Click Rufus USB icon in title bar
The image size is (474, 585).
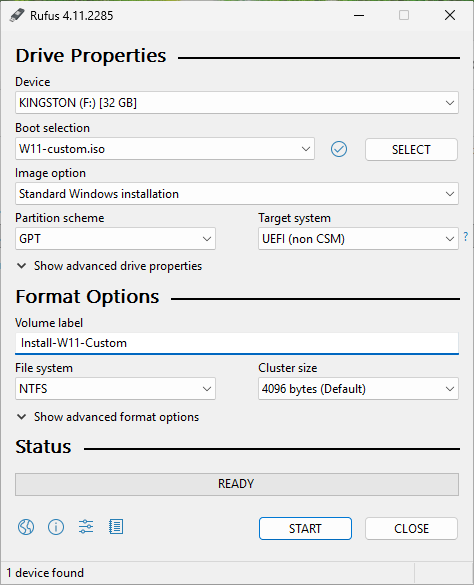click(x=16, y=15)
